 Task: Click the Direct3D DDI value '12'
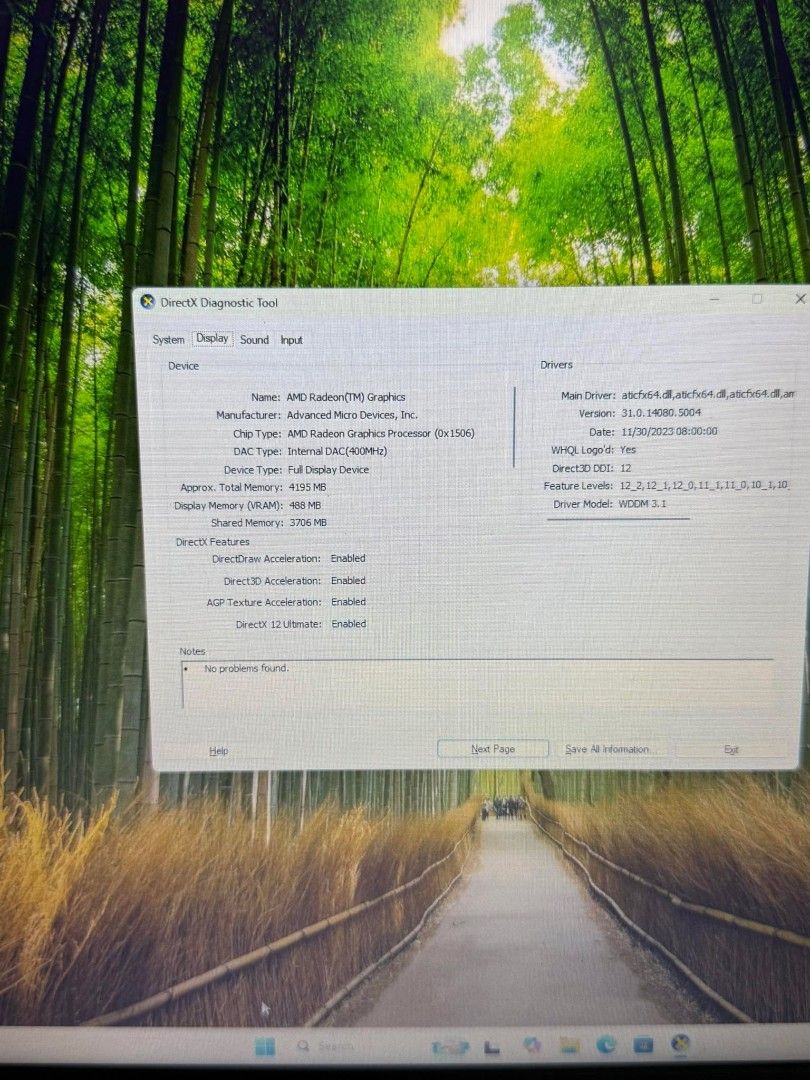coord(625,468)
